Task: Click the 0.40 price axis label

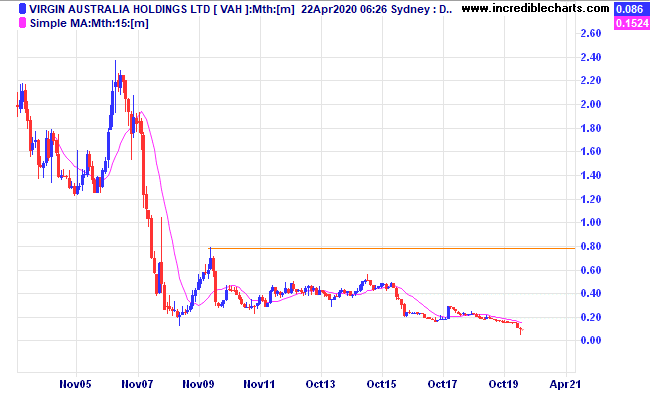Action: [591, 293]
